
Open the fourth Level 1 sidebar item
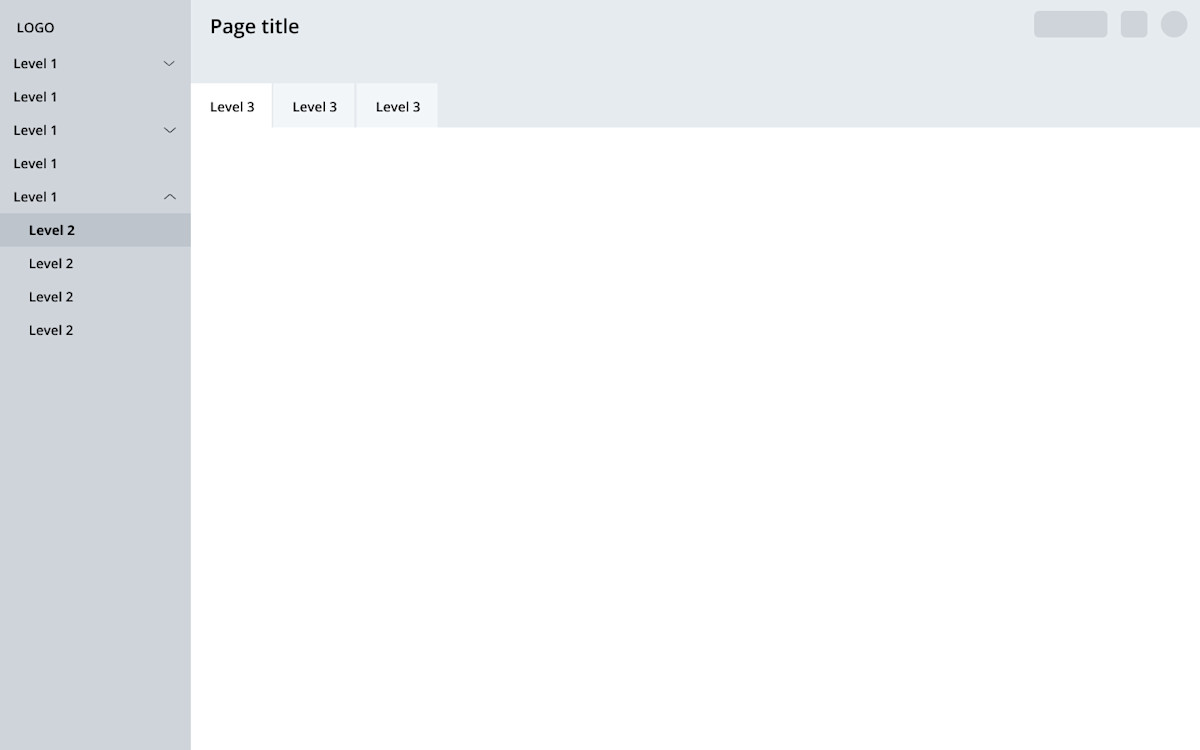coord(35,164)
